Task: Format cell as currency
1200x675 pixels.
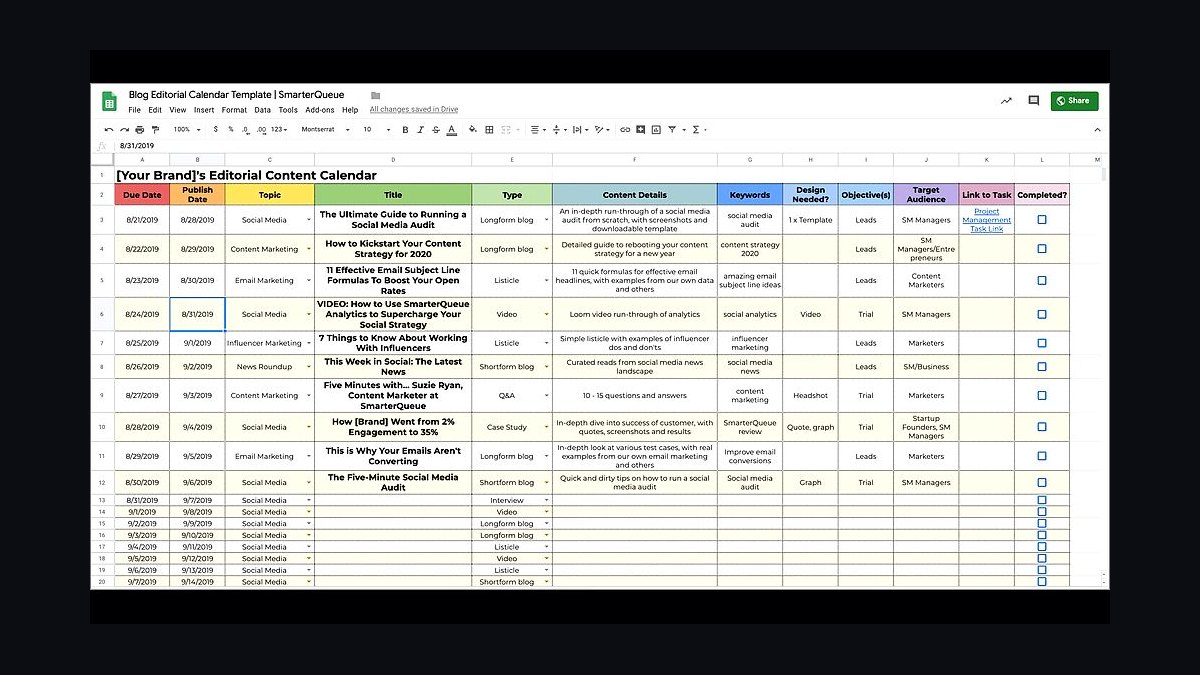Action: tap(216, 129)
